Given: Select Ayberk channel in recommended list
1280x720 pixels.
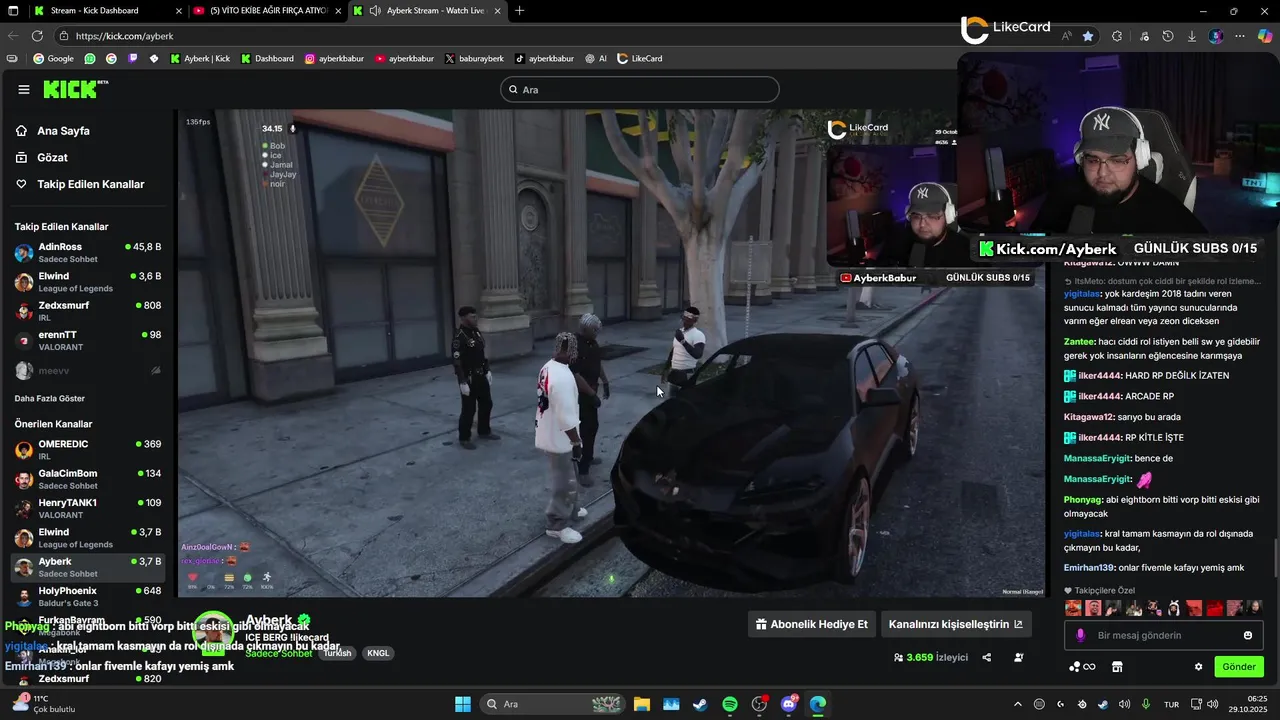Looking at the screenshot, I should point(88,567).
